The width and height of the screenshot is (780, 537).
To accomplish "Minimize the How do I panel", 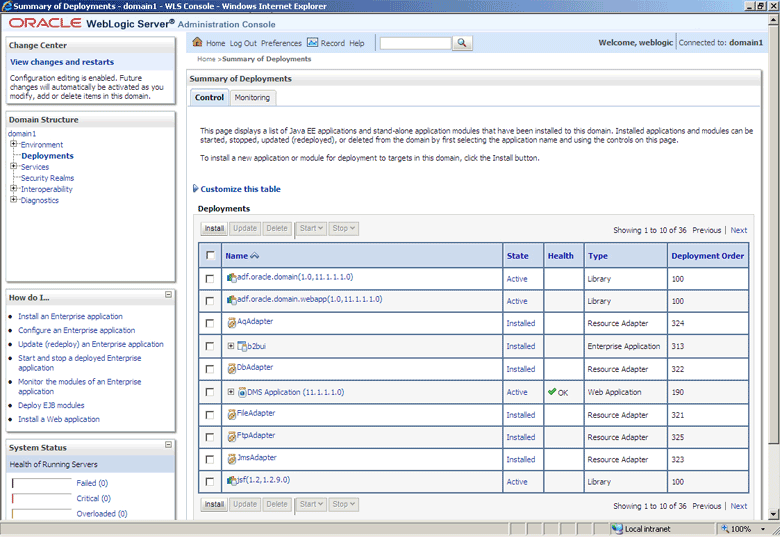I will [168, 294].
